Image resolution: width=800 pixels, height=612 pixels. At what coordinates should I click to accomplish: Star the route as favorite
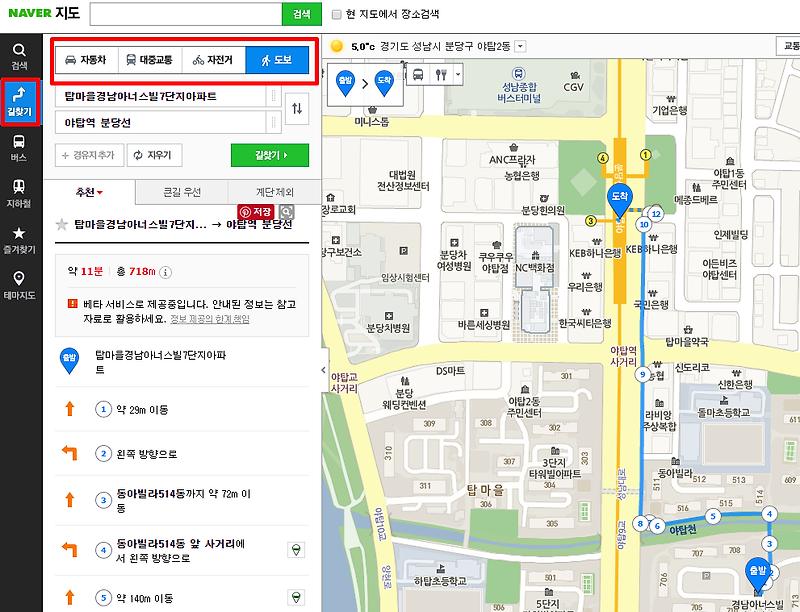pos(62,224)
